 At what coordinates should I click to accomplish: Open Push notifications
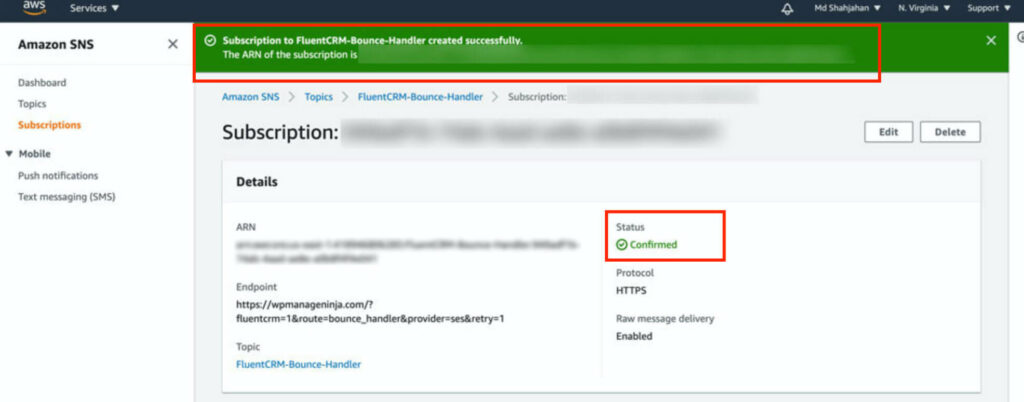[x=58, y=176]
